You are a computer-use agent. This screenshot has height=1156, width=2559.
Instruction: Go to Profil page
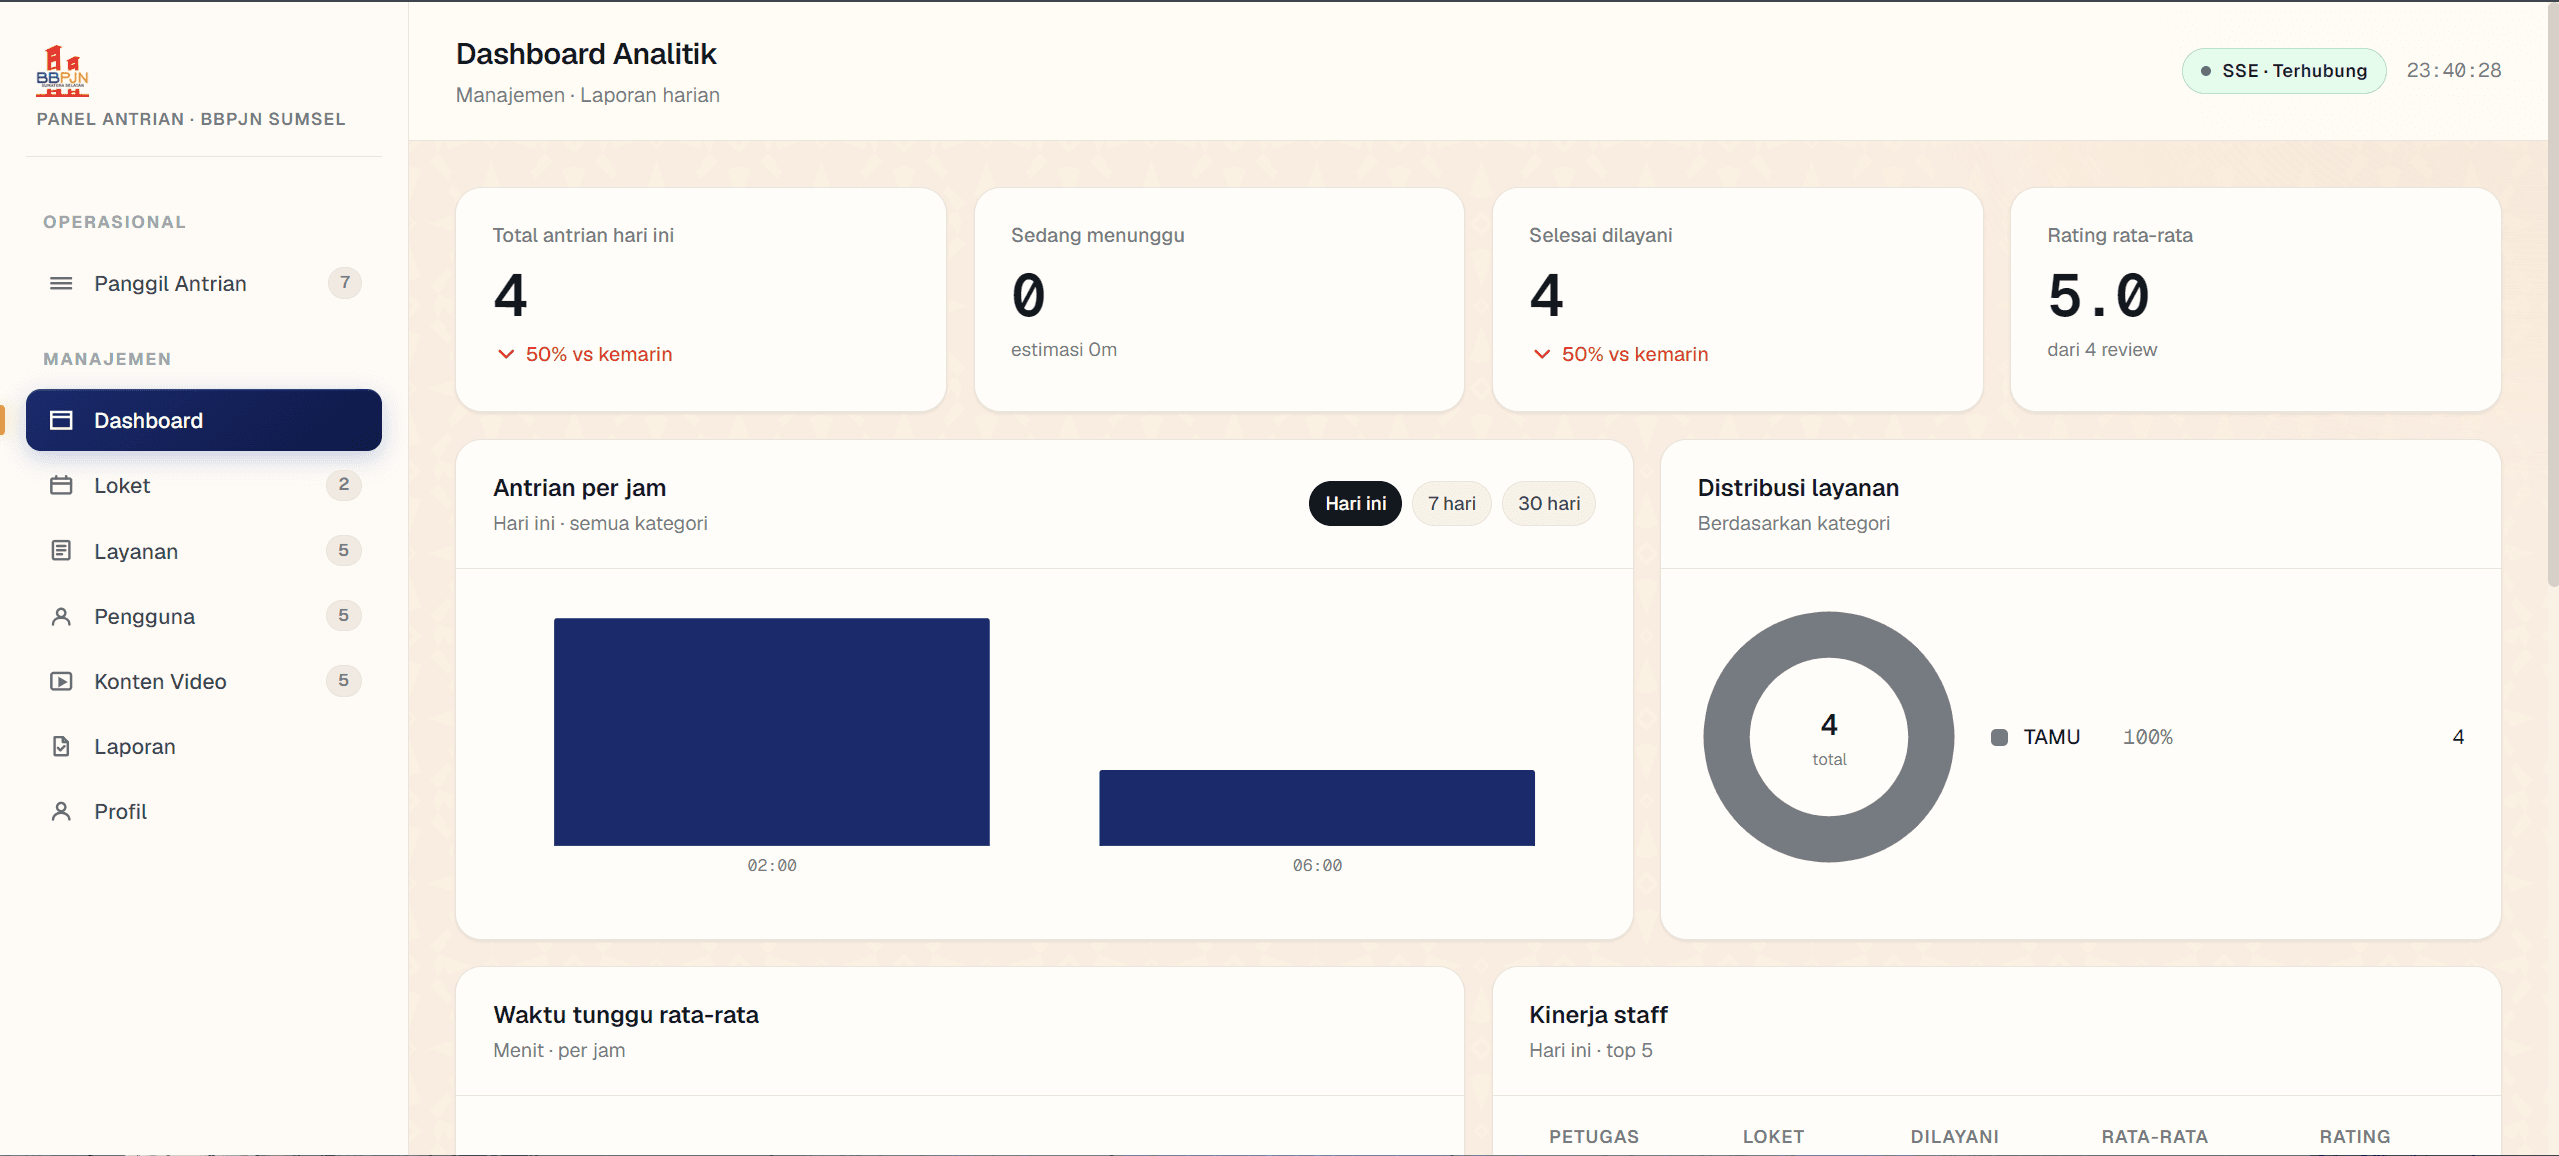point(204,811)
